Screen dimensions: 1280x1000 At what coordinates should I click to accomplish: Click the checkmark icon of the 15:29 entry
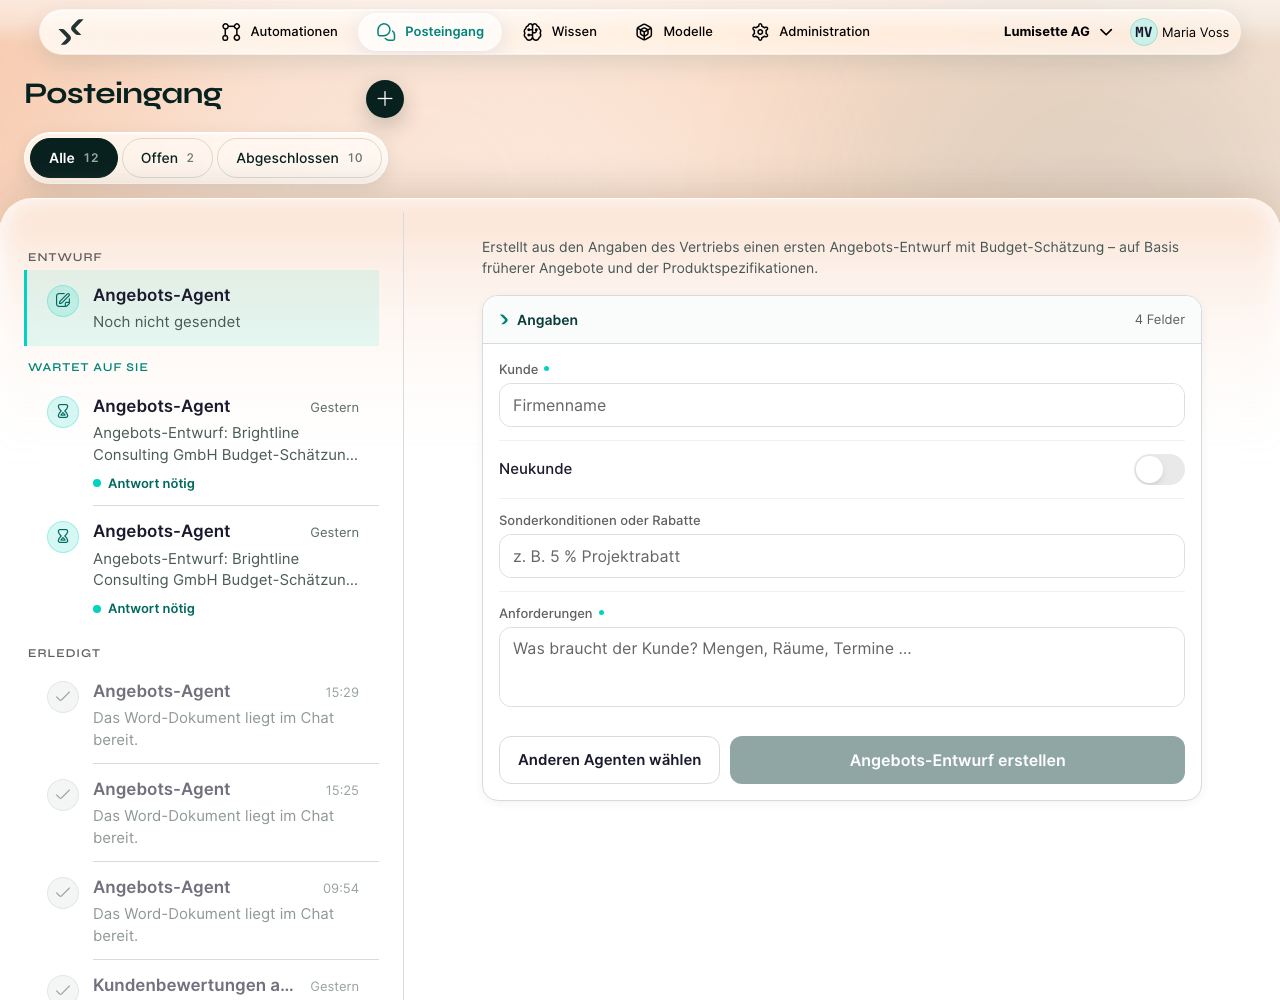tap(63, 696)
